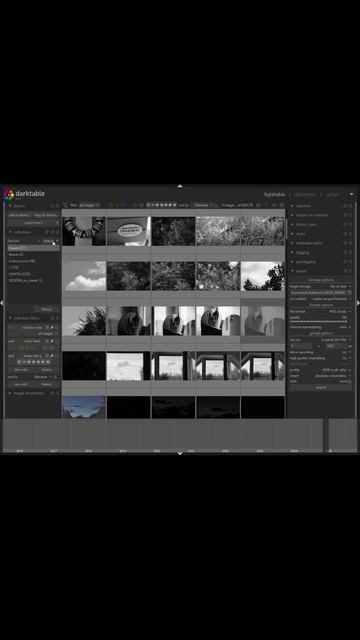Click the copy & import button
Viewport: 360px width, 640px height.
click(x=45, y=215)
